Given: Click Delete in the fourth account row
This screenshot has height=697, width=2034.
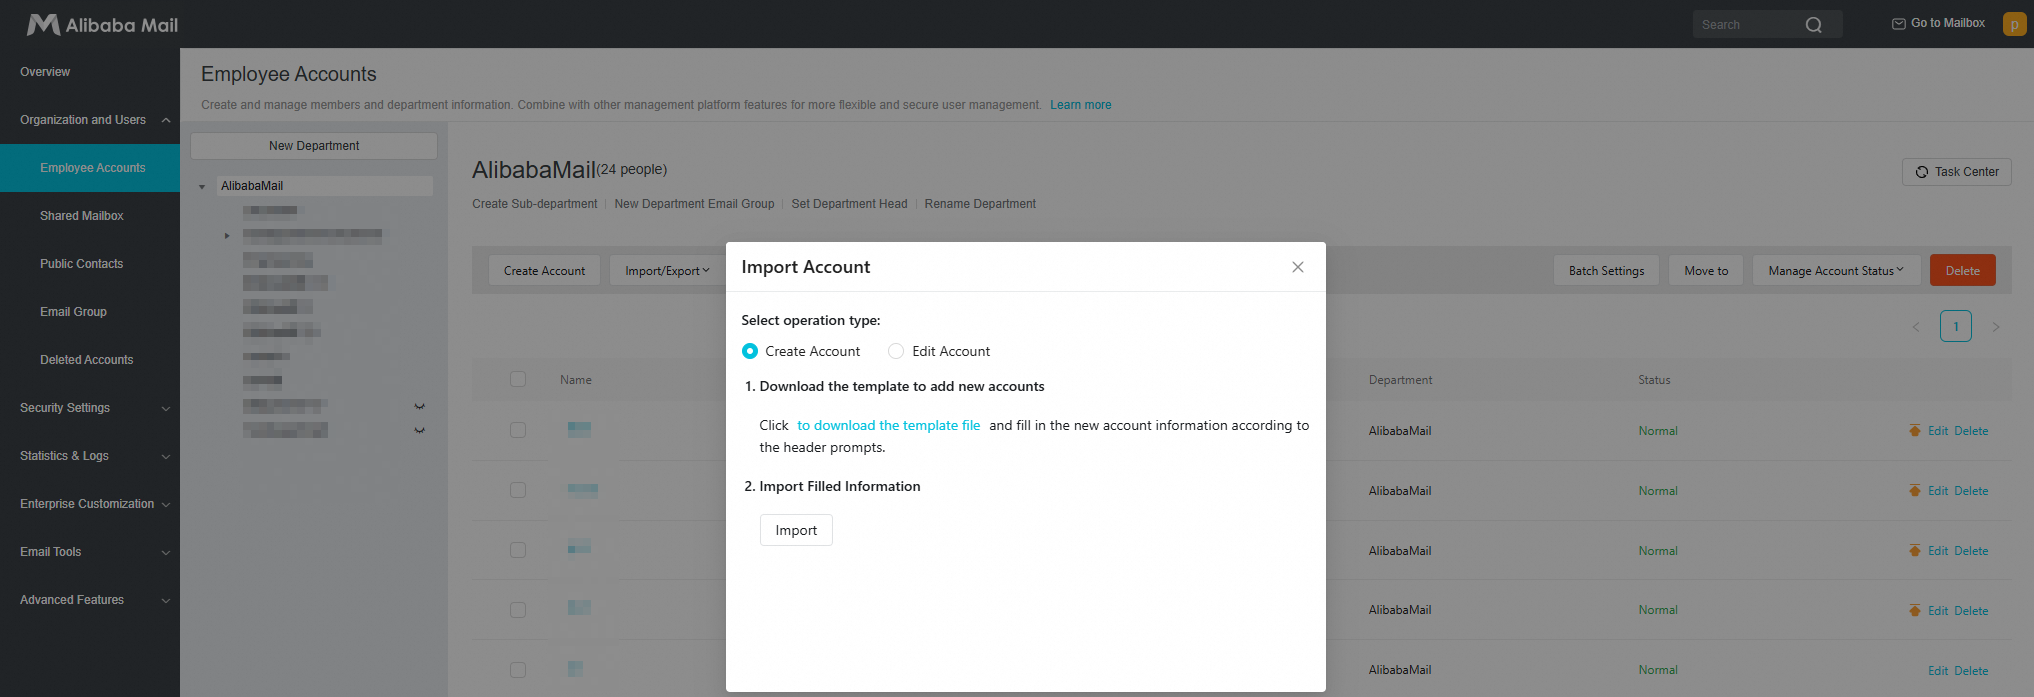Looking at the screenshot, I should 1971,611.
